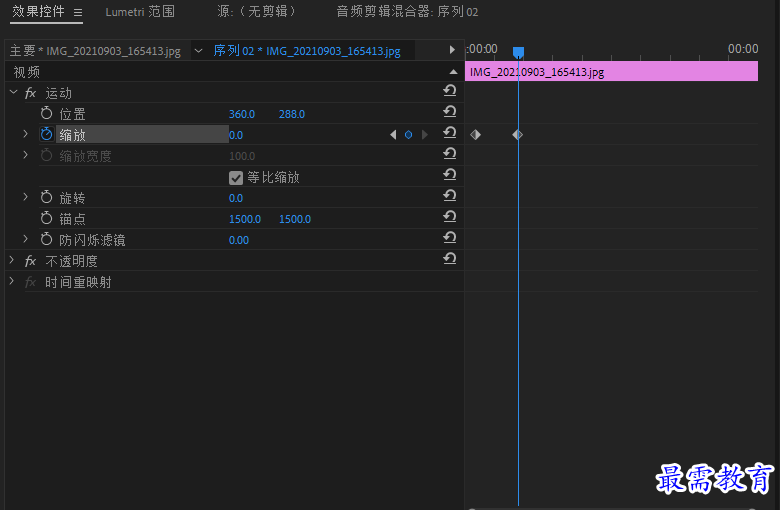Toggle the fx switch for 时间重映射
The image size is (780, 510).
click(x=30, y=282)
